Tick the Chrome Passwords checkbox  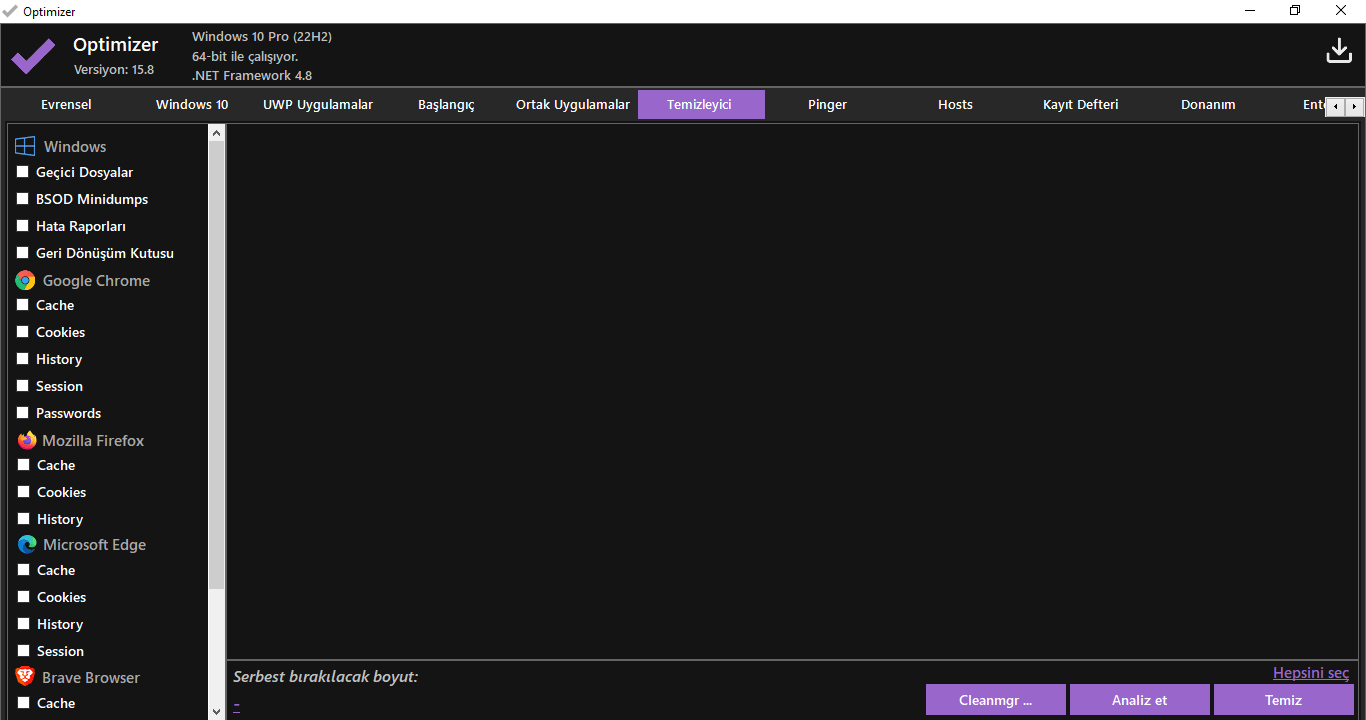[x=23, y=413]
